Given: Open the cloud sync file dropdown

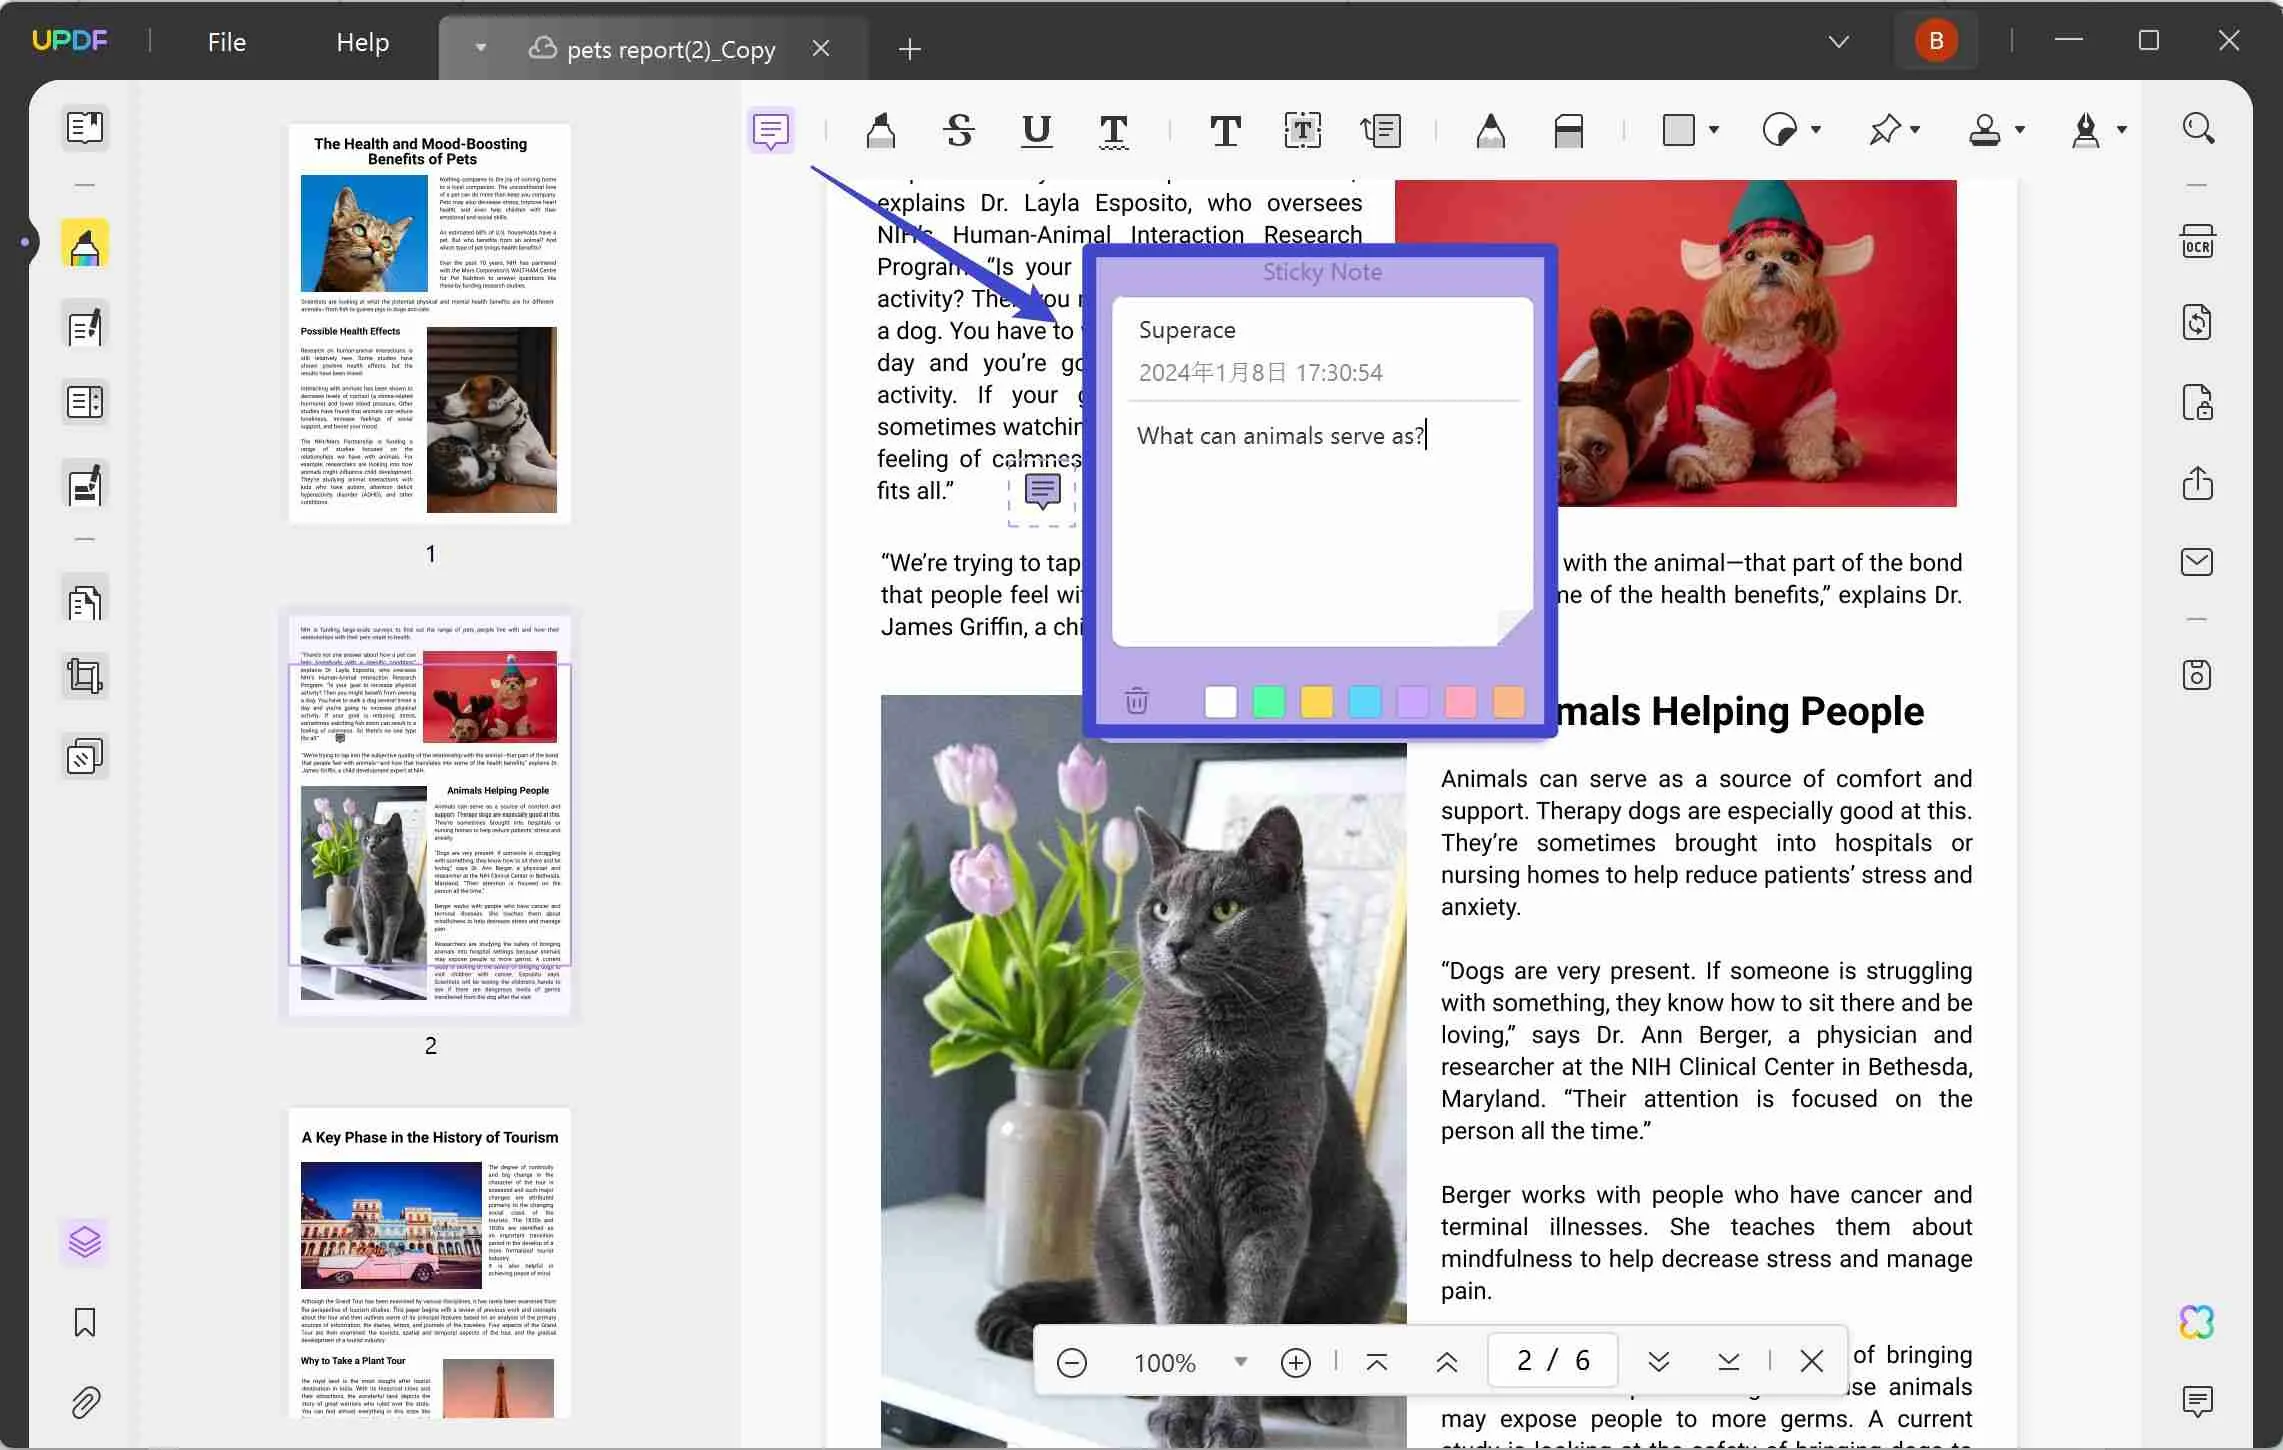Looking at the screenshot, I should point(479,47).
